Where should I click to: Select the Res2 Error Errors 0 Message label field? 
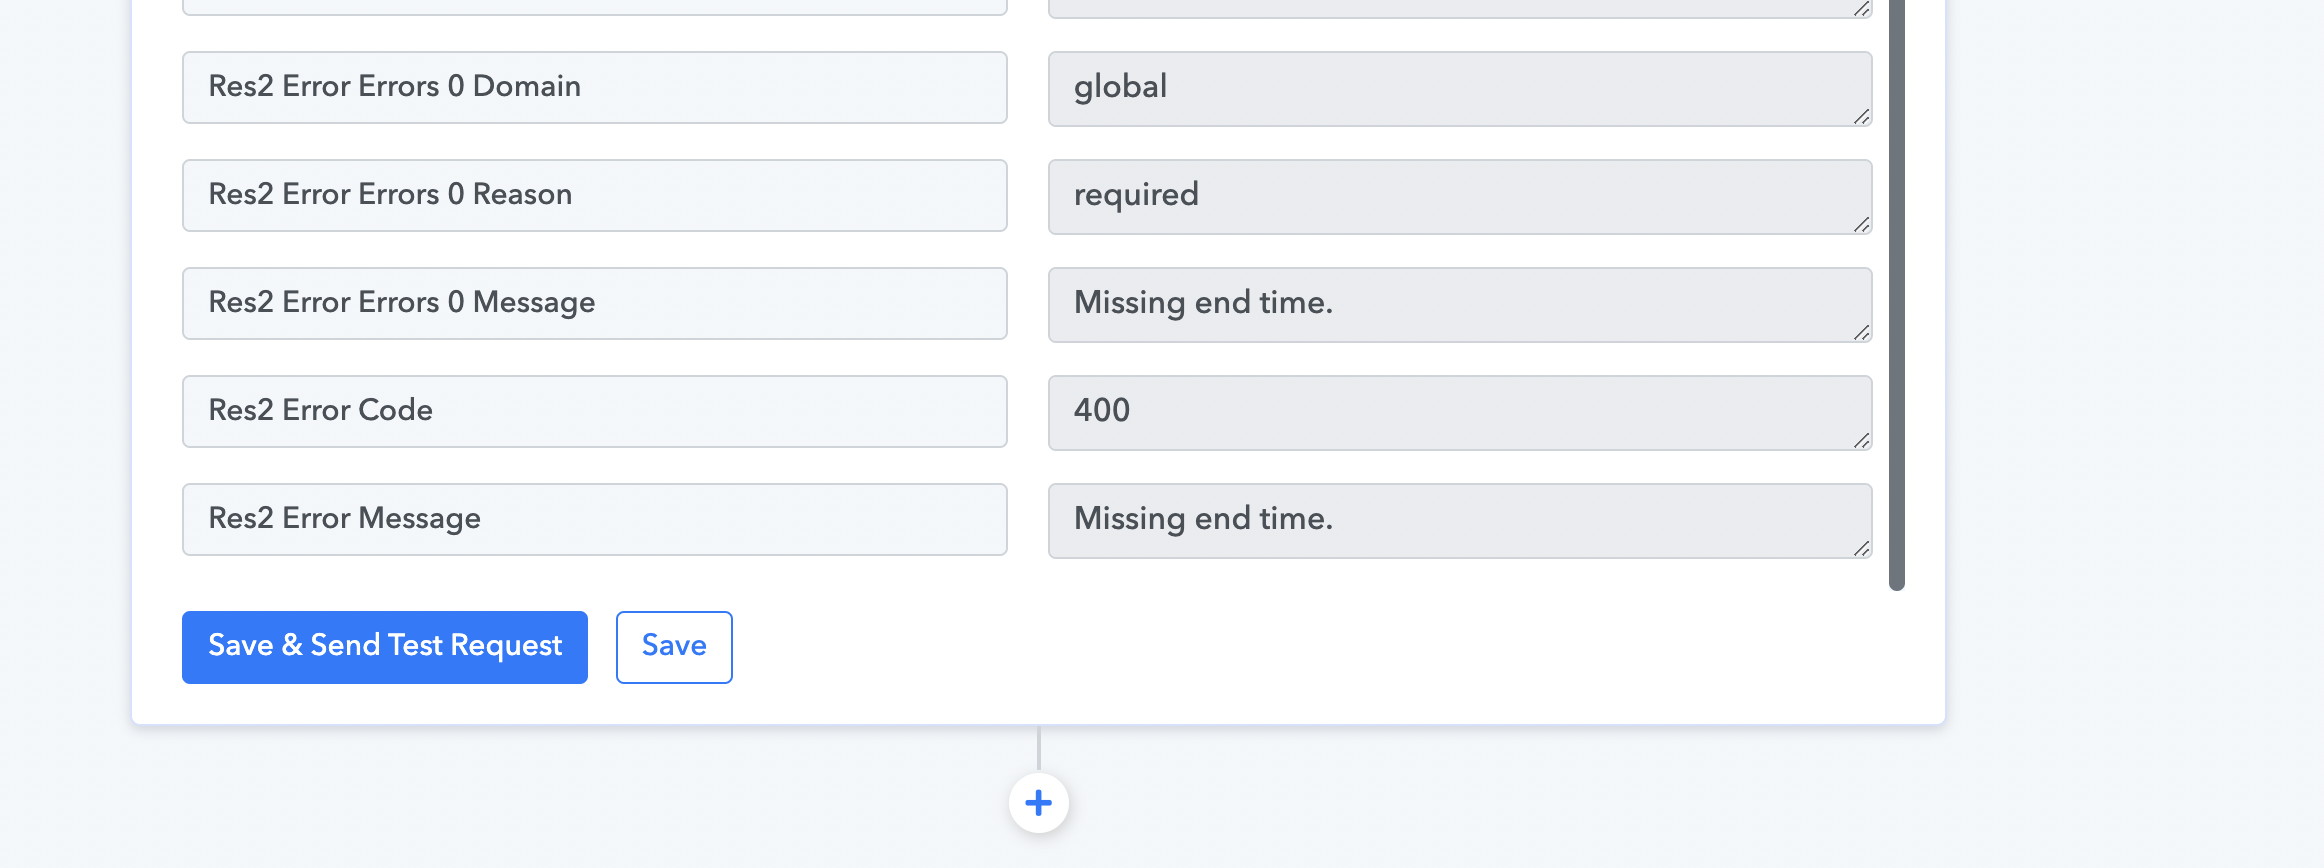tap(595, 303)
